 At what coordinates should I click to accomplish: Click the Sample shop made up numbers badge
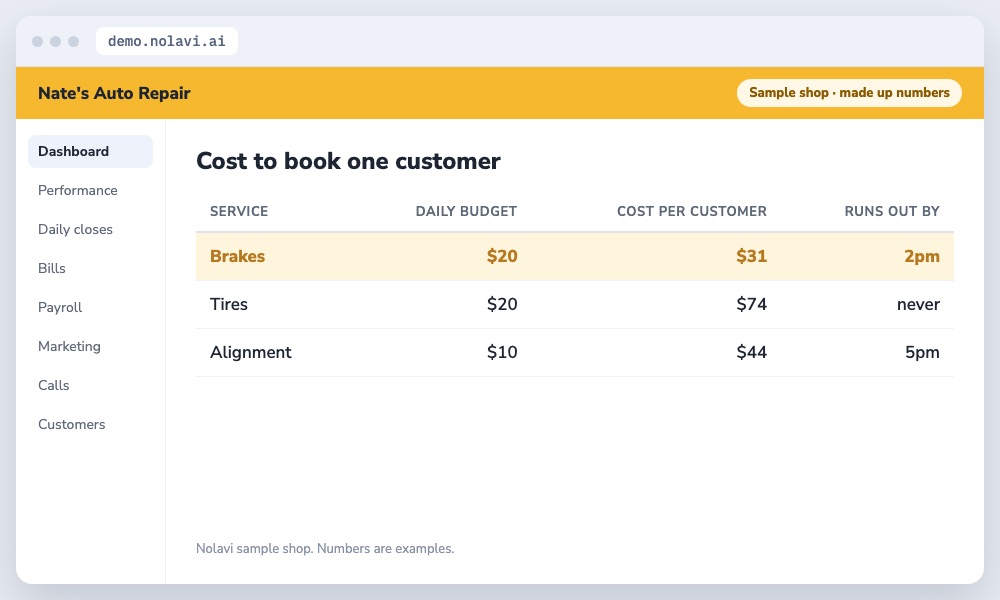[x=849, y=92]
